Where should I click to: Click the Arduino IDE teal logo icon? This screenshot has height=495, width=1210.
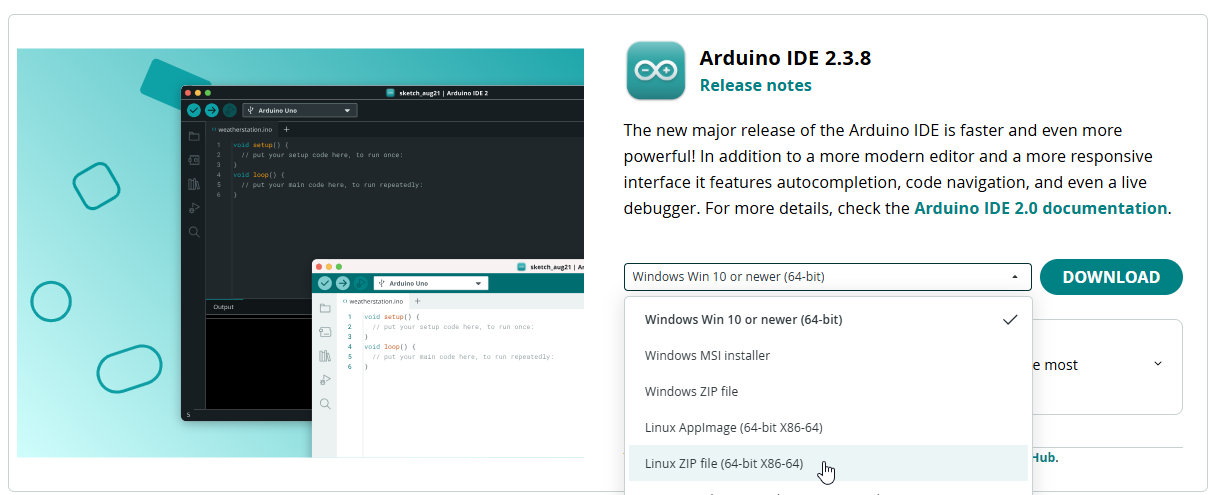click(x=656, y=70)
